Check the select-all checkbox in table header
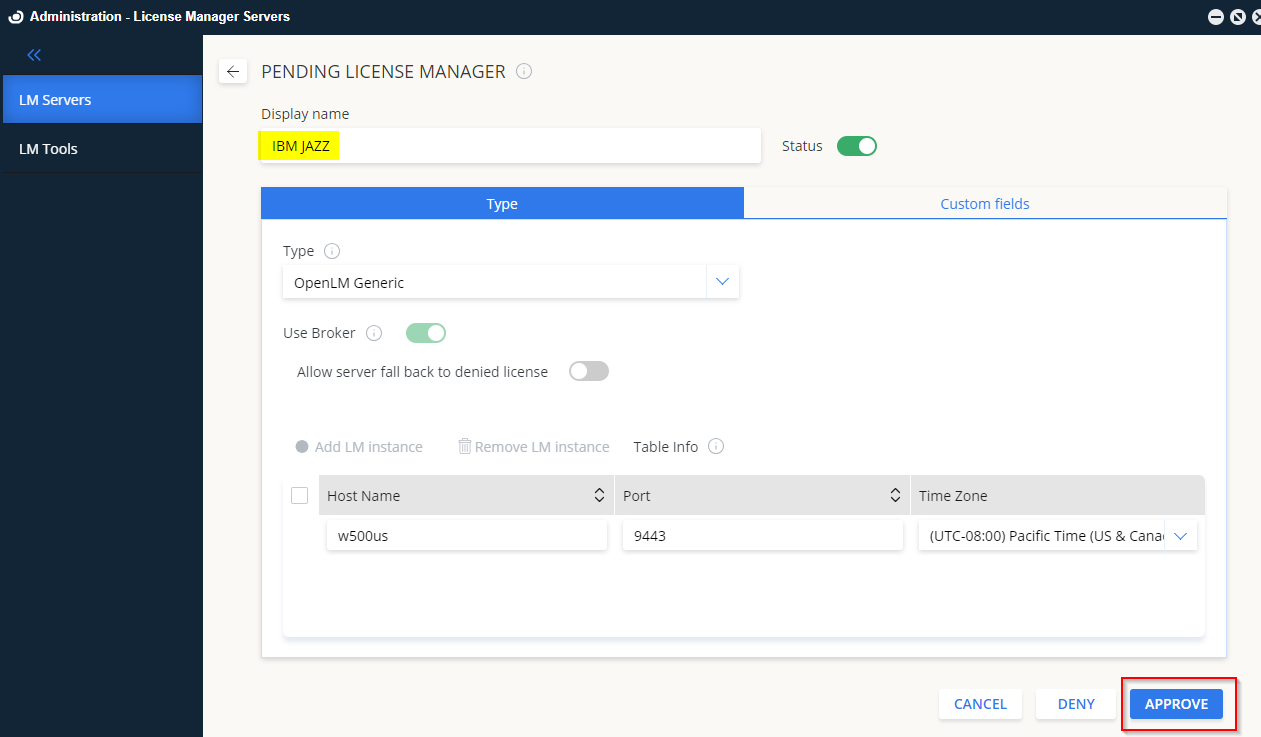The height and width of the screenshot is (737, 1261). (x=299, y=495)
